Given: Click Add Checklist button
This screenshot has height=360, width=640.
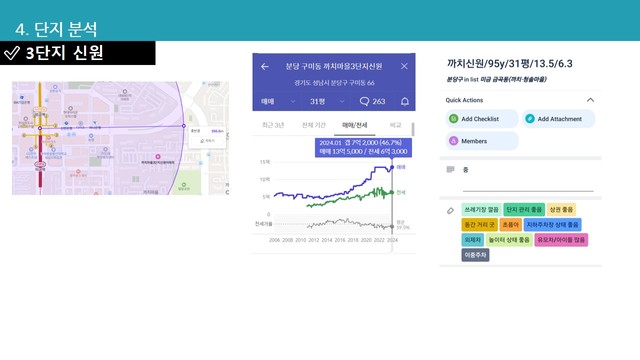Looking at the screenshot, I should click(482, 119).
